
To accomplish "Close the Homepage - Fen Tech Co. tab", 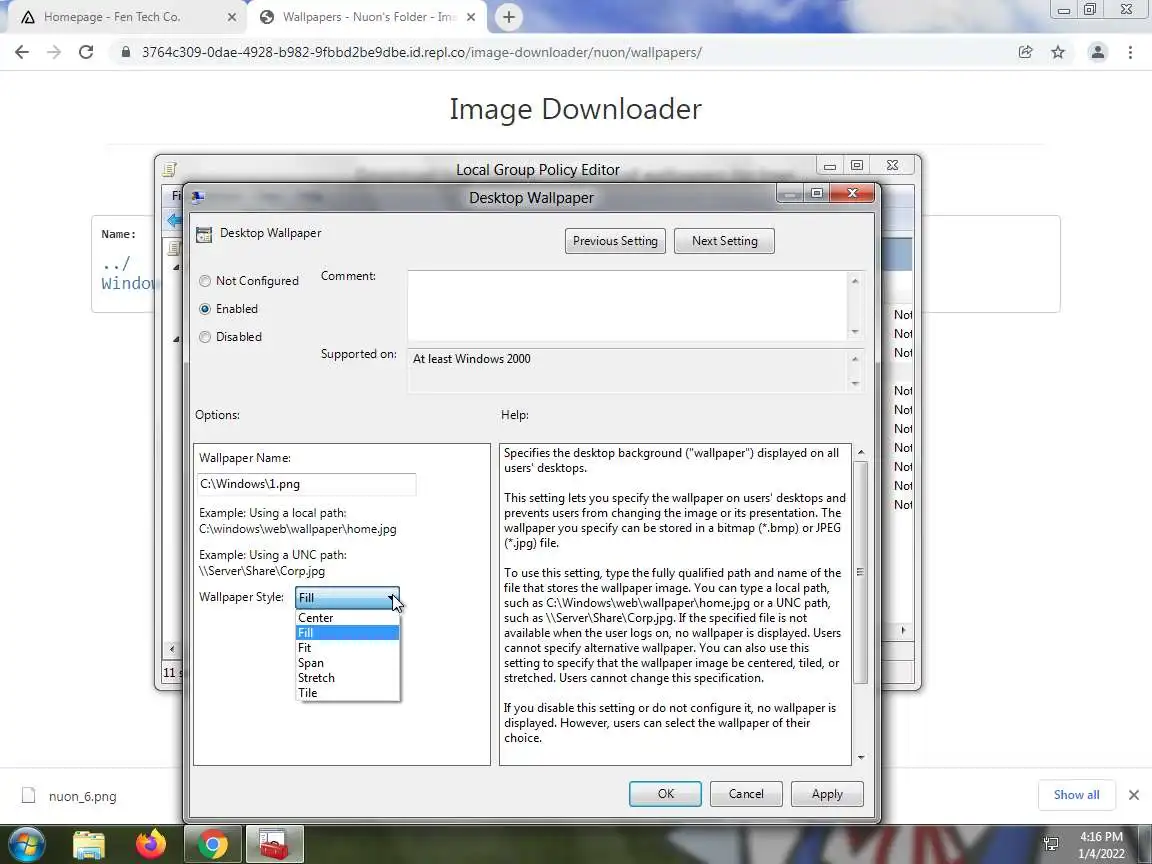I will [231, 17].
